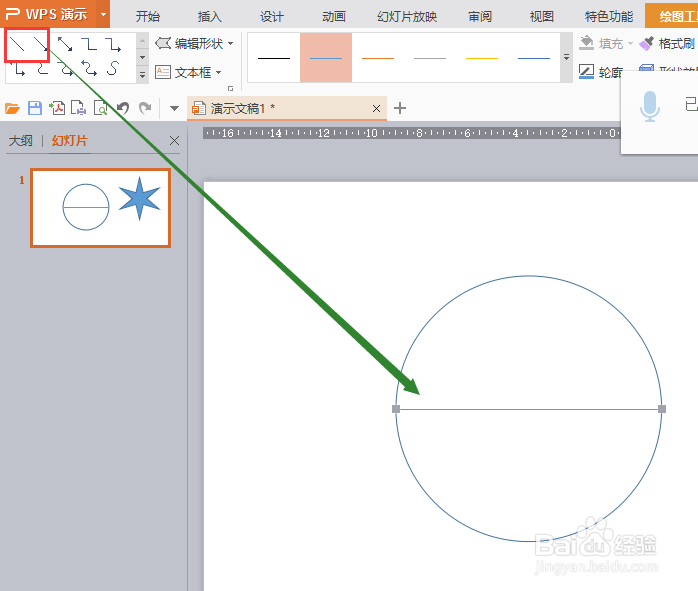Open the 视图 ribbon tab
698x591 pixels.
pos(542,16)
